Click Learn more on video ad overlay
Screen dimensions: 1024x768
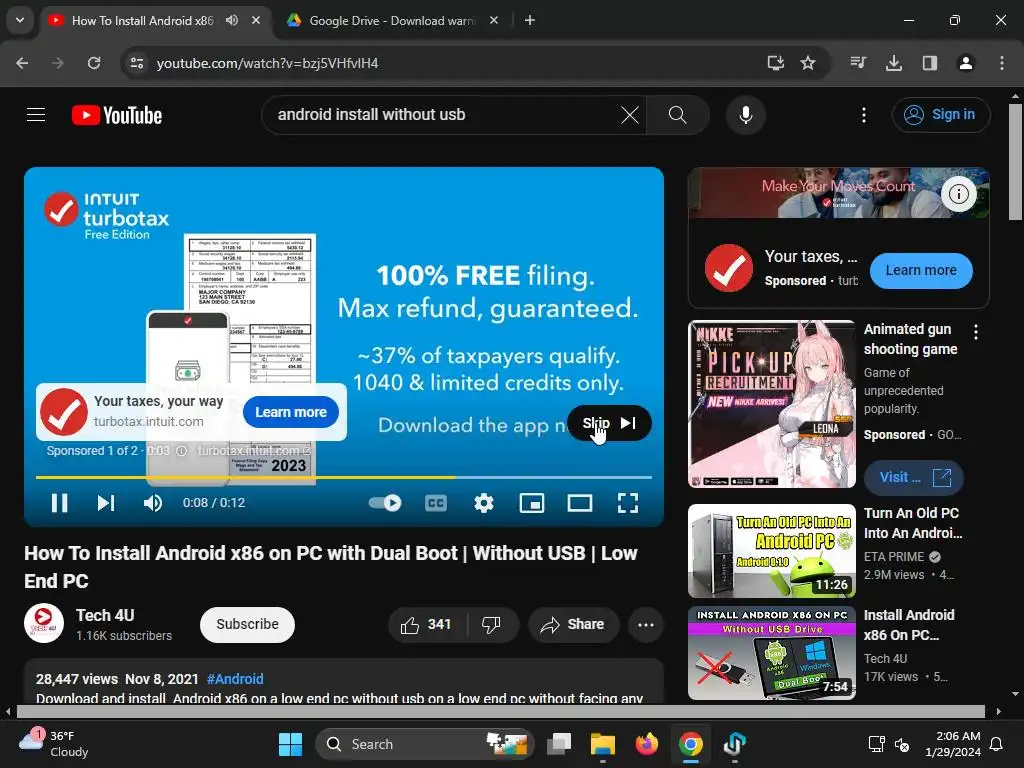point(291,412)
